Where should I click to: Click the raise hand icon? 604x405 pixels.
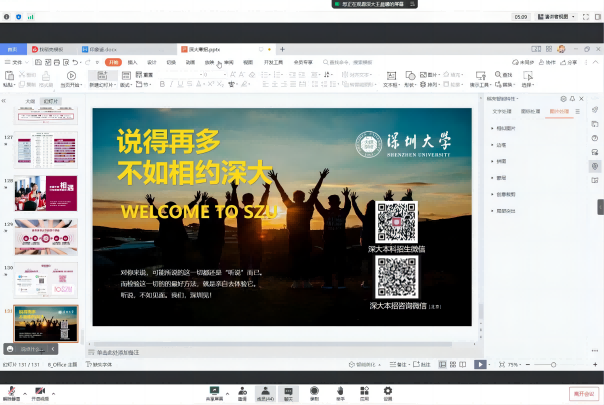pos(340,390)
